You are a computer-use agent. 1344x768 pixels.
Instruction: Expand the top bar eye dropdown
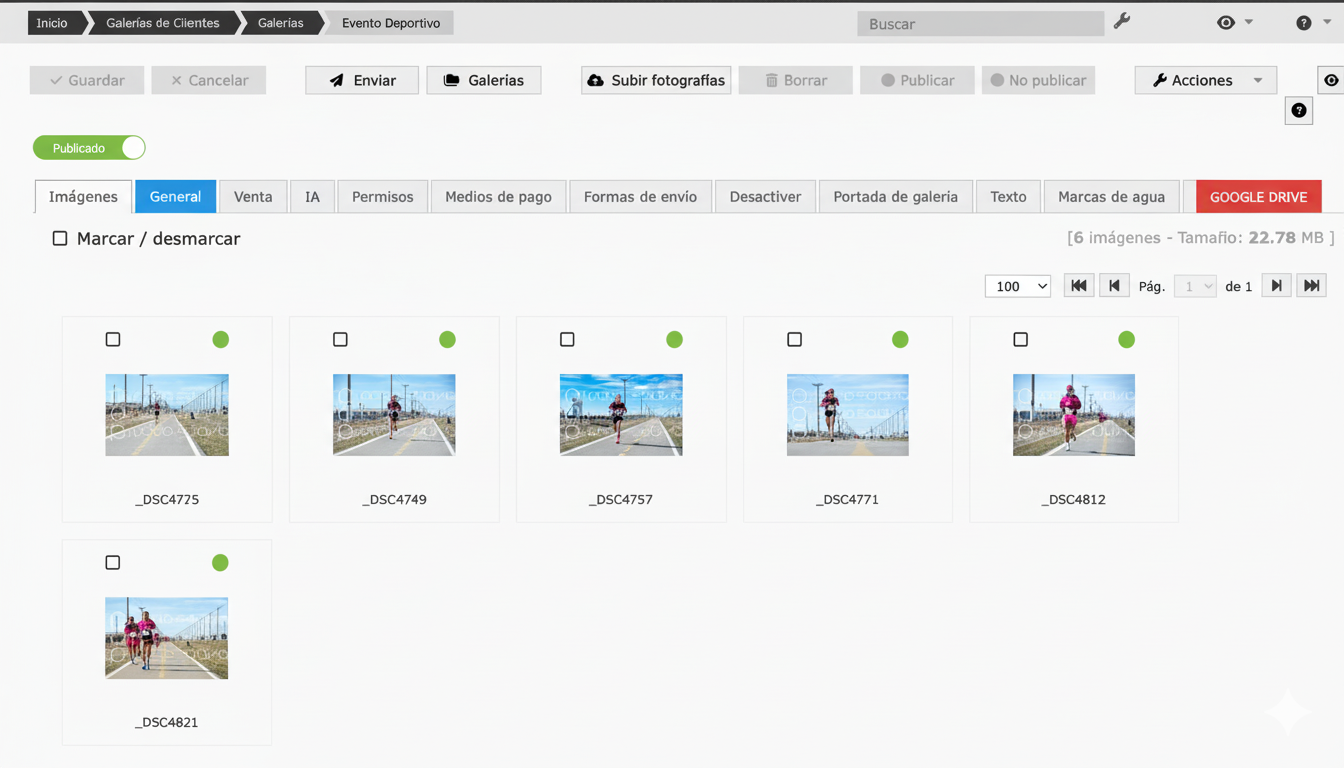point(1234,23)
